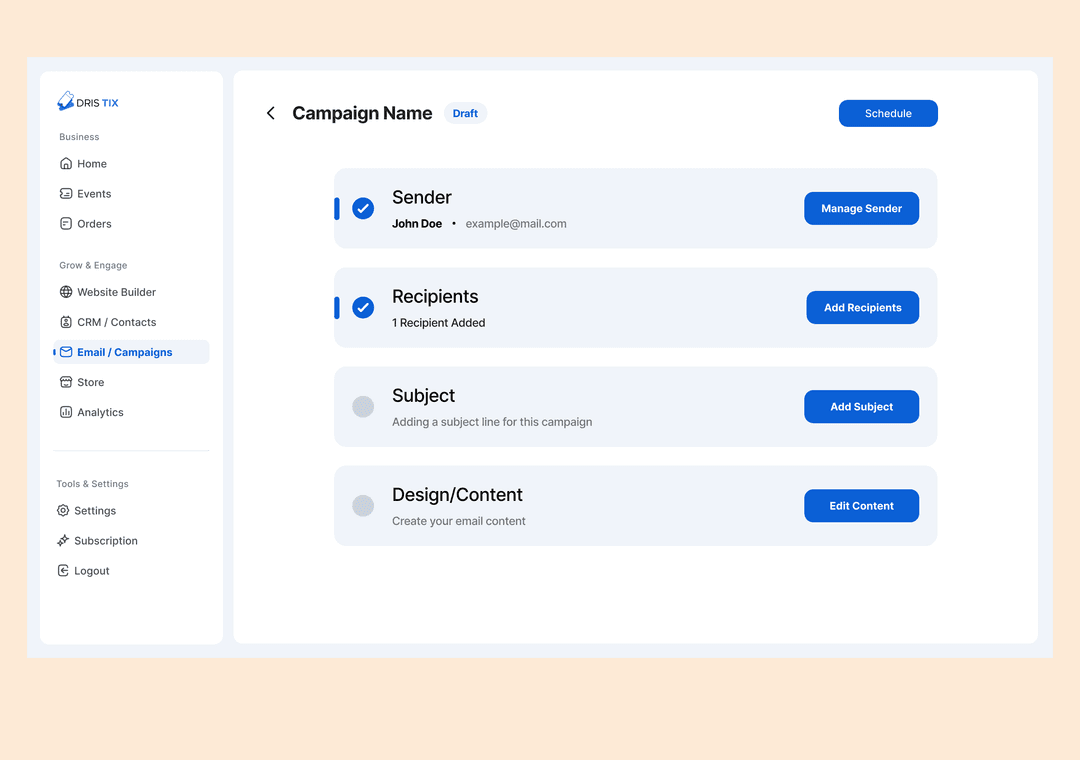
Task: Open the Home menu item
Action: tap(131, 163)
